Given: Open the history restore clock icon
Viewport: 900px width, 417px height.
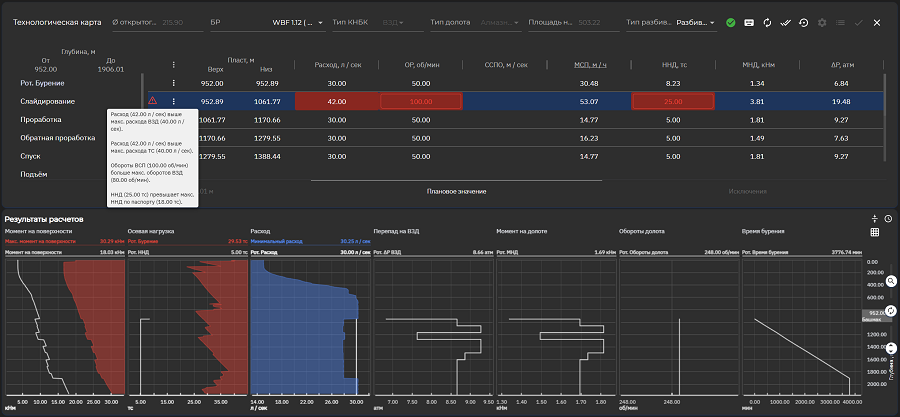Looking at the screenshot, I should (803, 22).
